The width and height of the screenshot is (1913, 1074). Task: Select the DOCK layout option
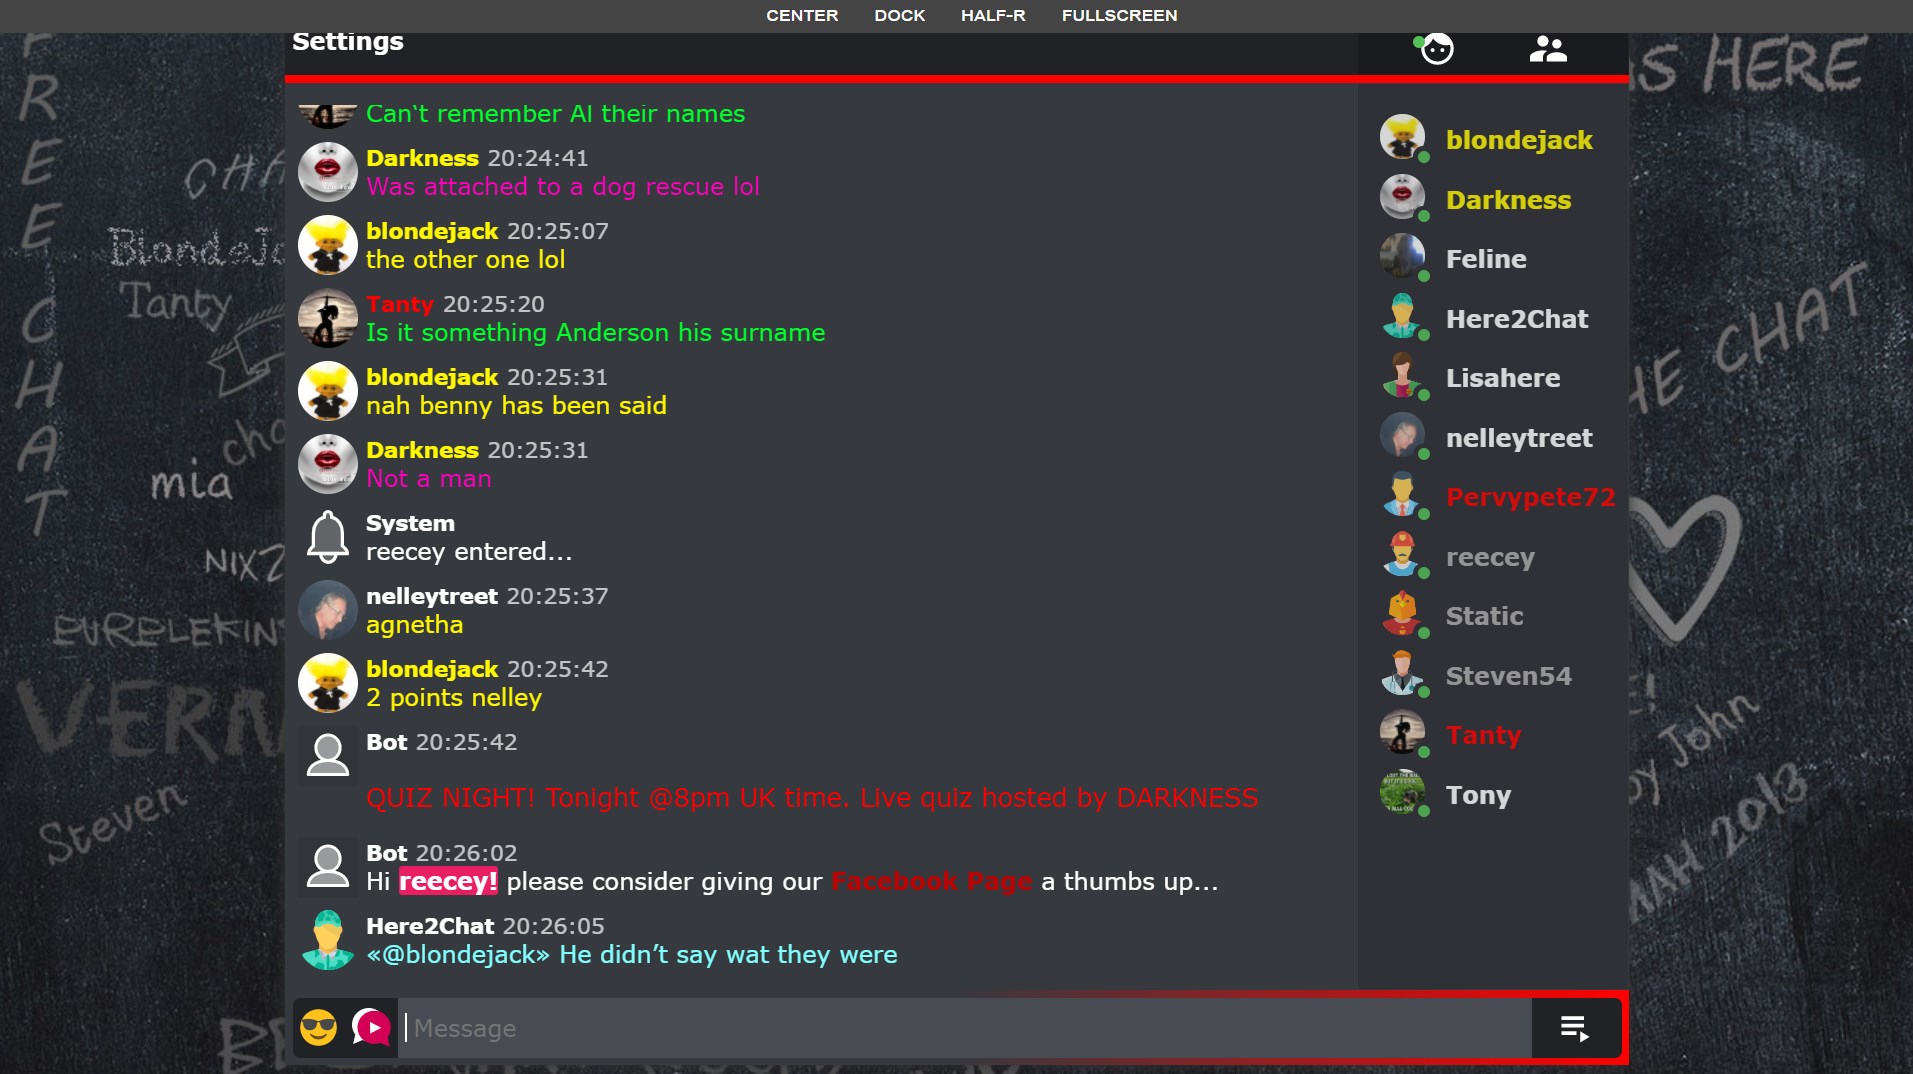(x=899, y=16)
